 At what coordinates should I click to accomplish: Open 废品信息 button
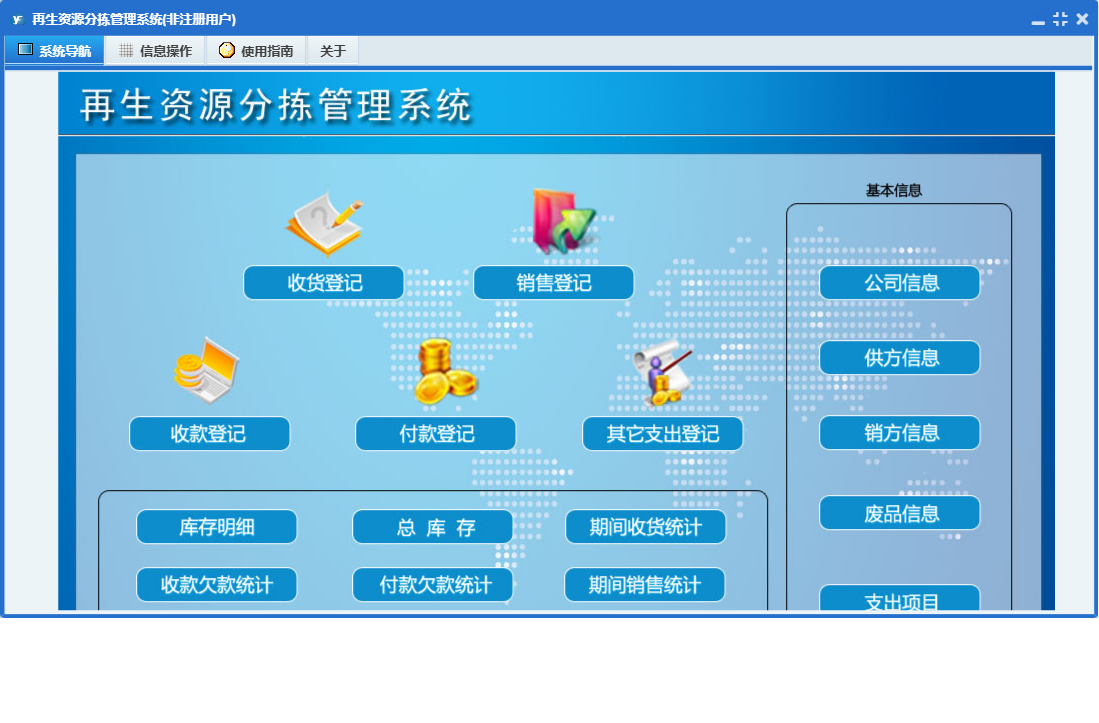click(x=900, y=513)
